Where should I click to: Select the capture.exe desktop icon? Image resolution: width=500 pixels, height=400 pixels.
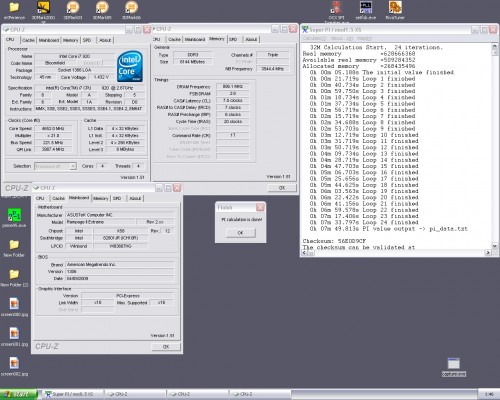click(454, 367)
